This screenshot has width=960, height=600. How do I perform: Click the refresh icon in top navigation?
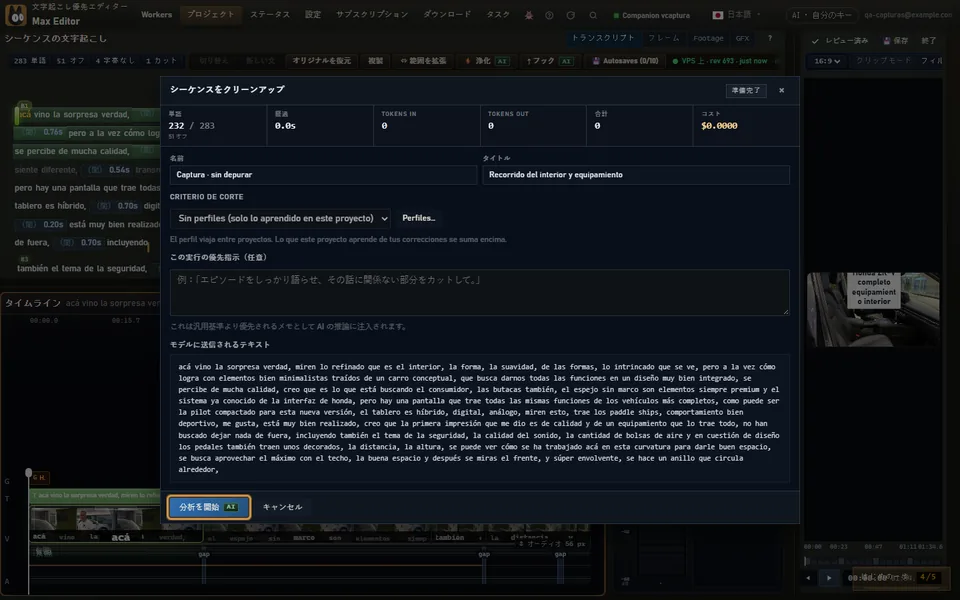tap(571, 15)
